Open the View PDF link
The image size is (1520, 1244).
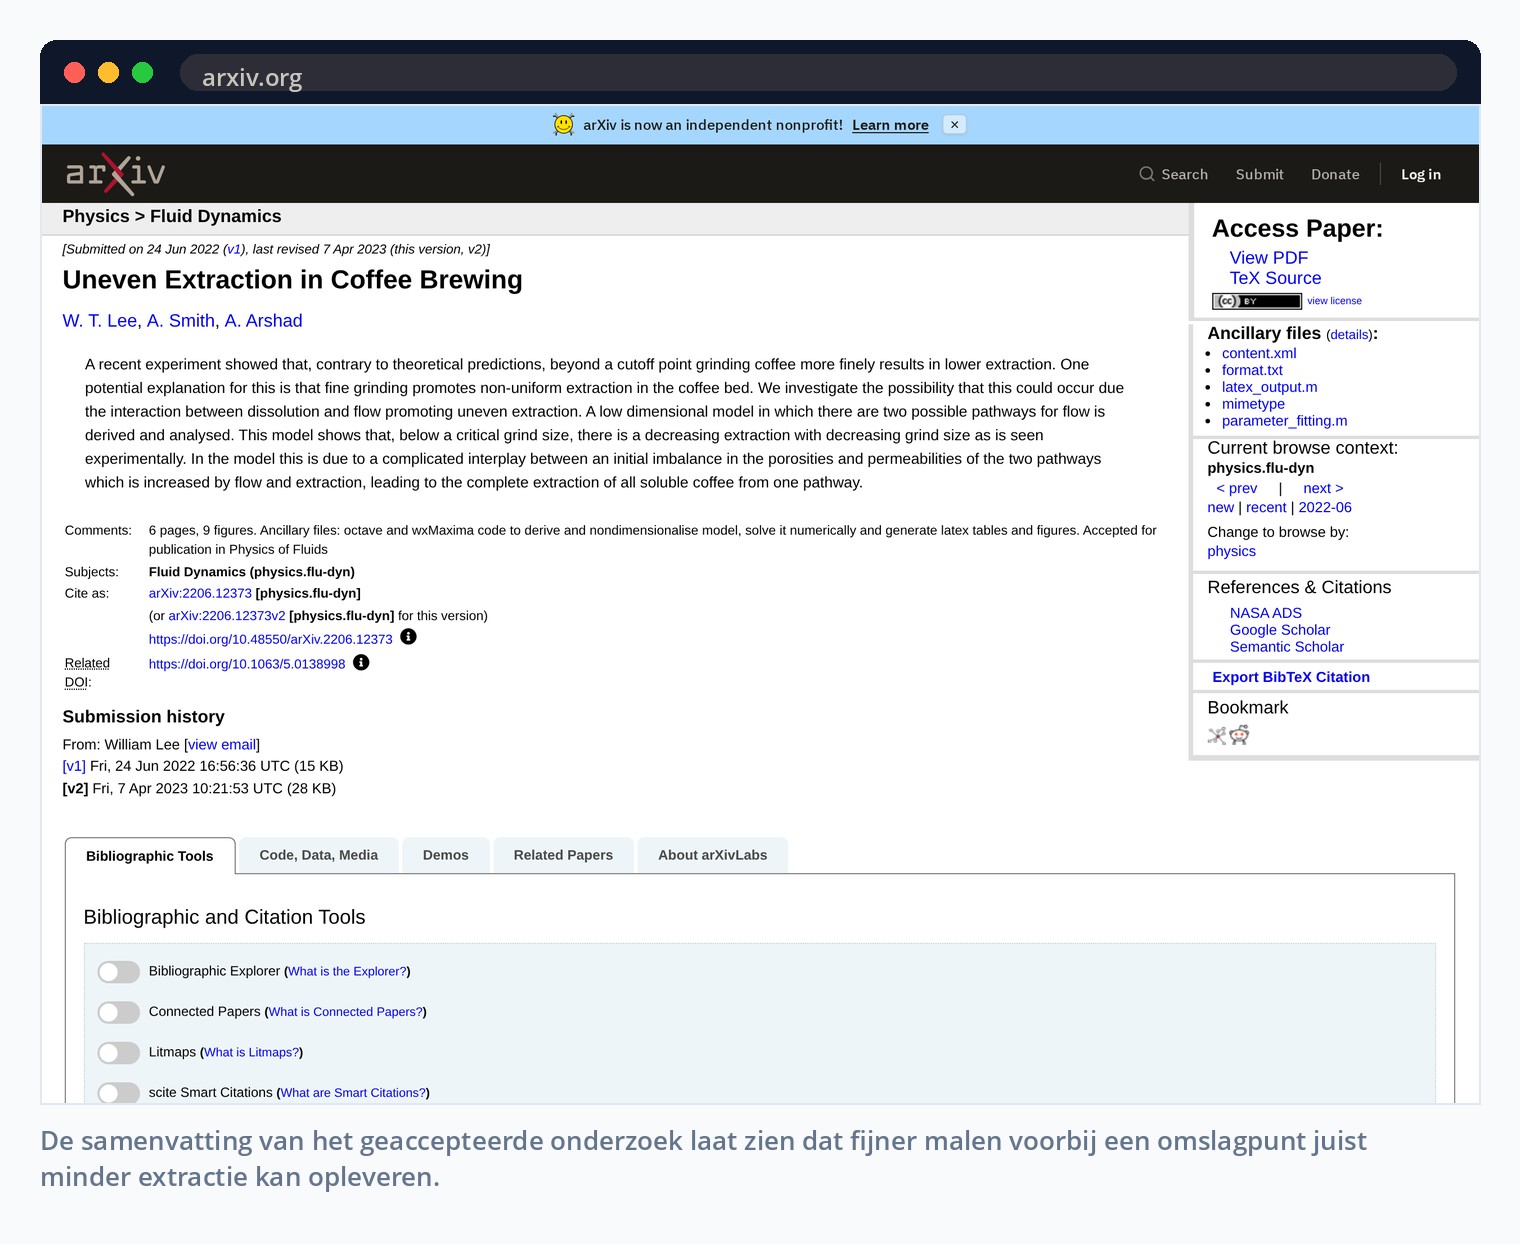point(1268,258)
